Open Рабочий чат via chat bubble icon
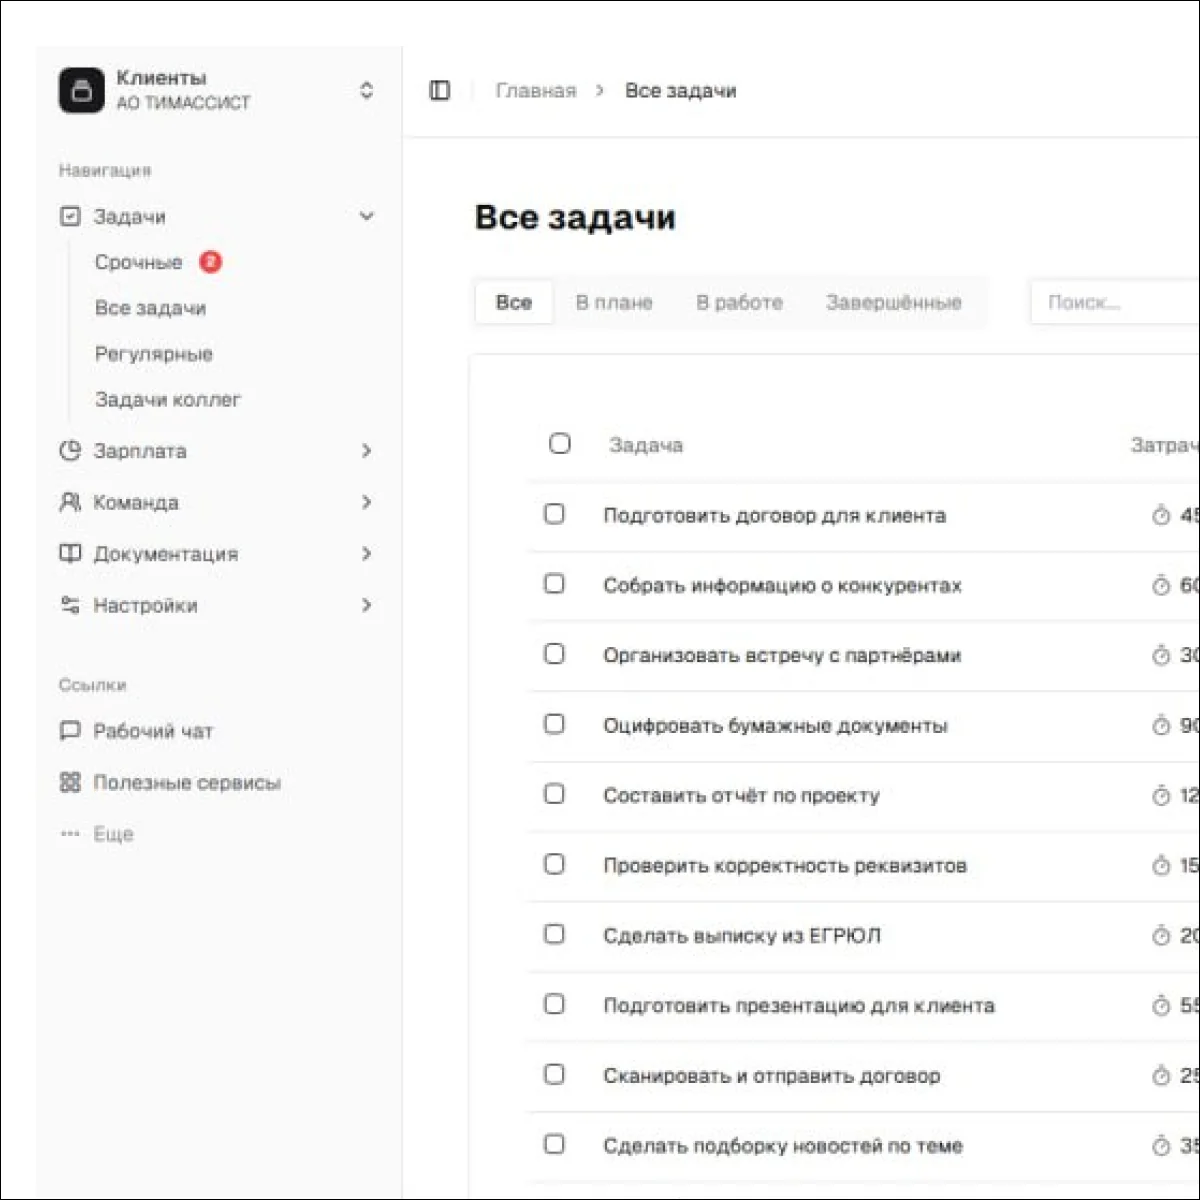This screenshot has width=1200, height=1200. pyautogui.click(x=70, y=731)
